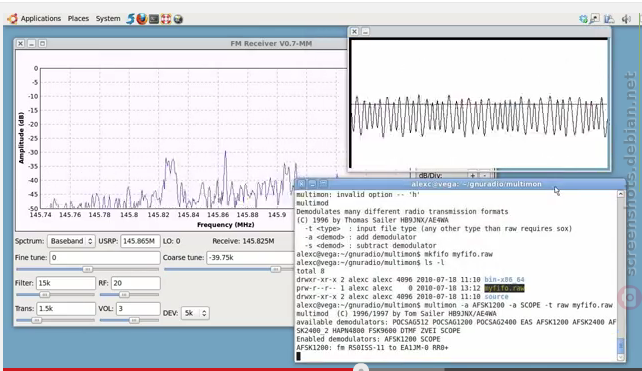Open the lifesaver help icon in the panel

[x=166, y=19]
